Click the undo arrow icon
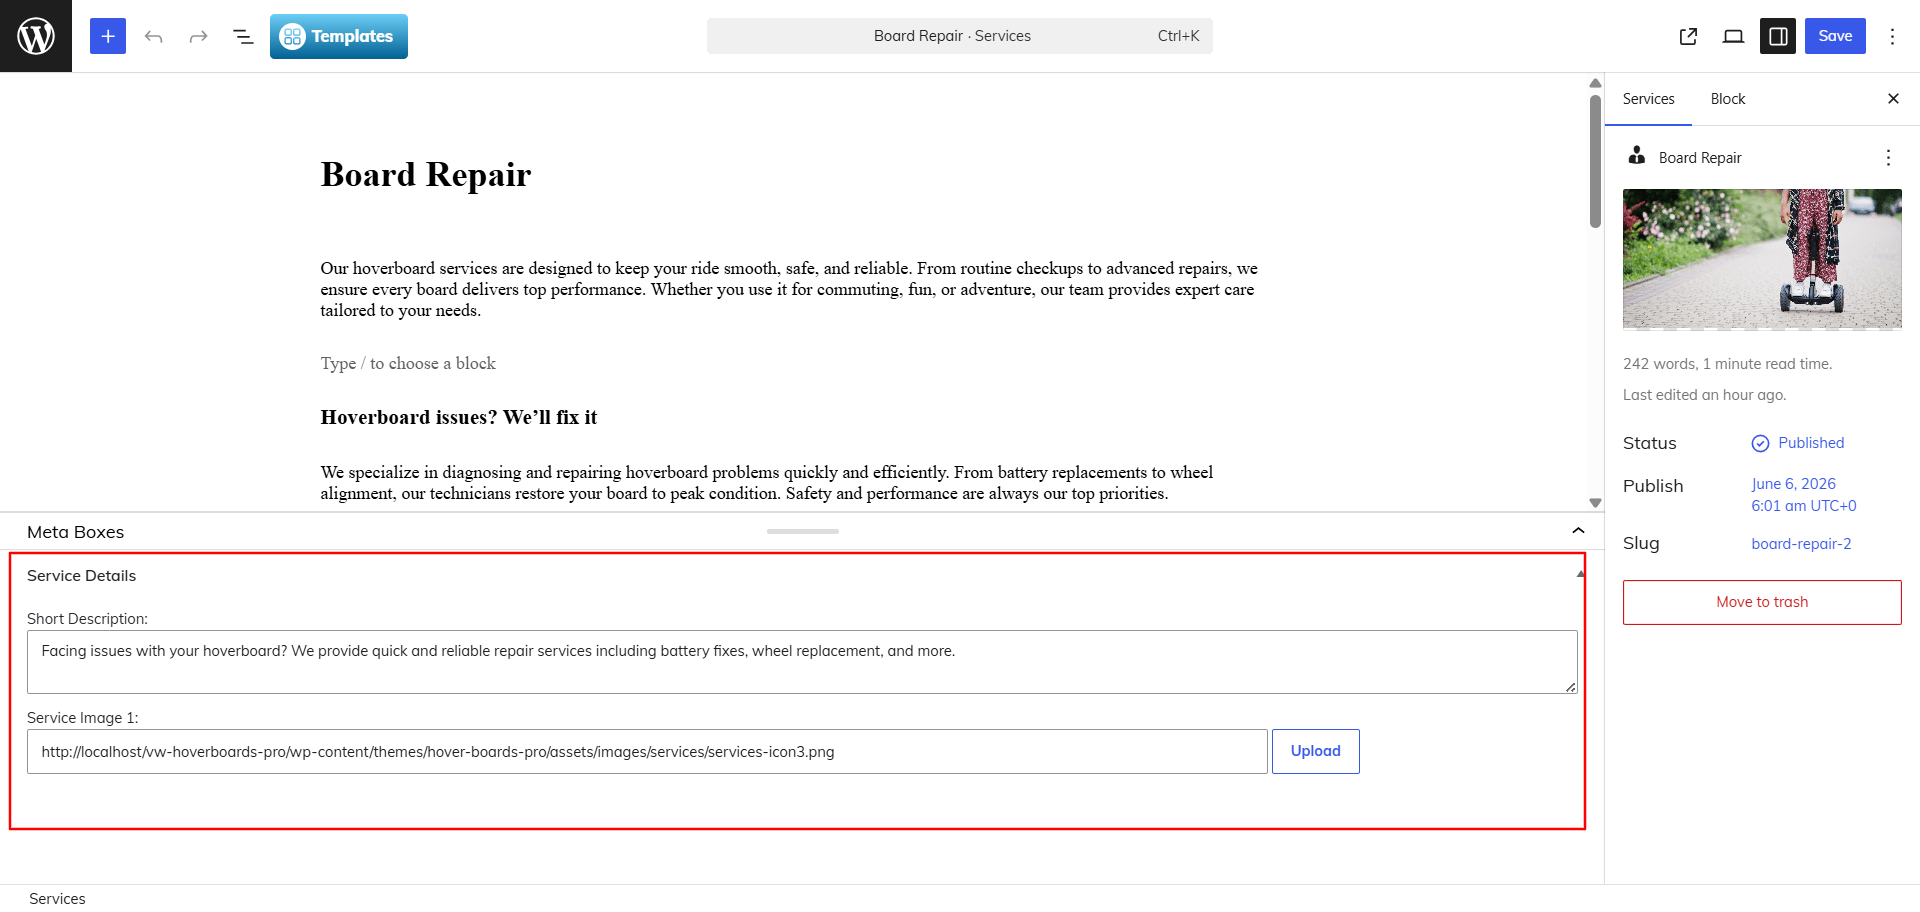This screenshot has height=912, width=1920. tap(153, 36)
